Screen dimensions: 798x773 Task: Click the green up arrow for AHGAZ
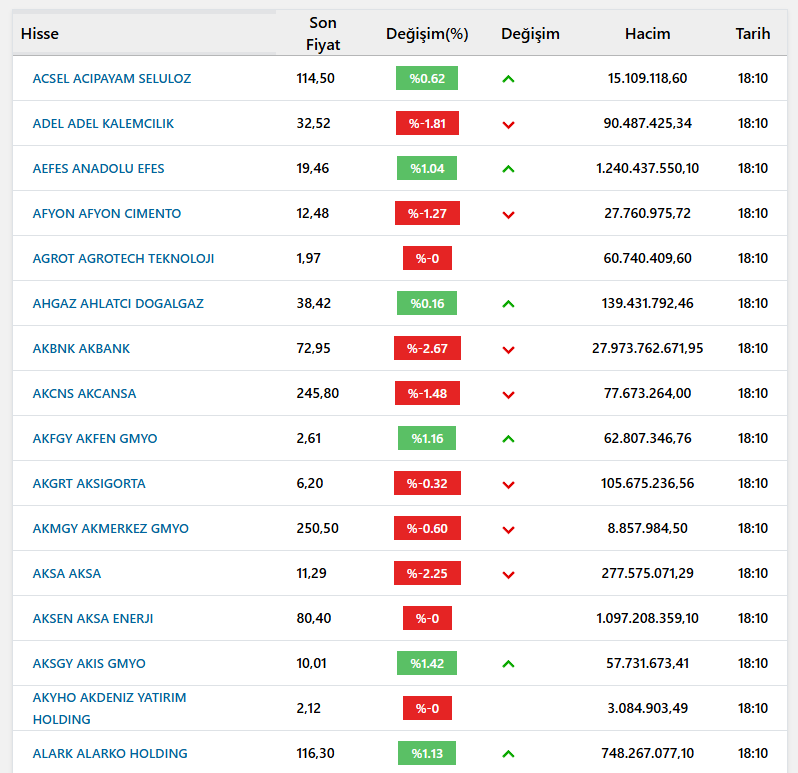click(x=508, y=304)
